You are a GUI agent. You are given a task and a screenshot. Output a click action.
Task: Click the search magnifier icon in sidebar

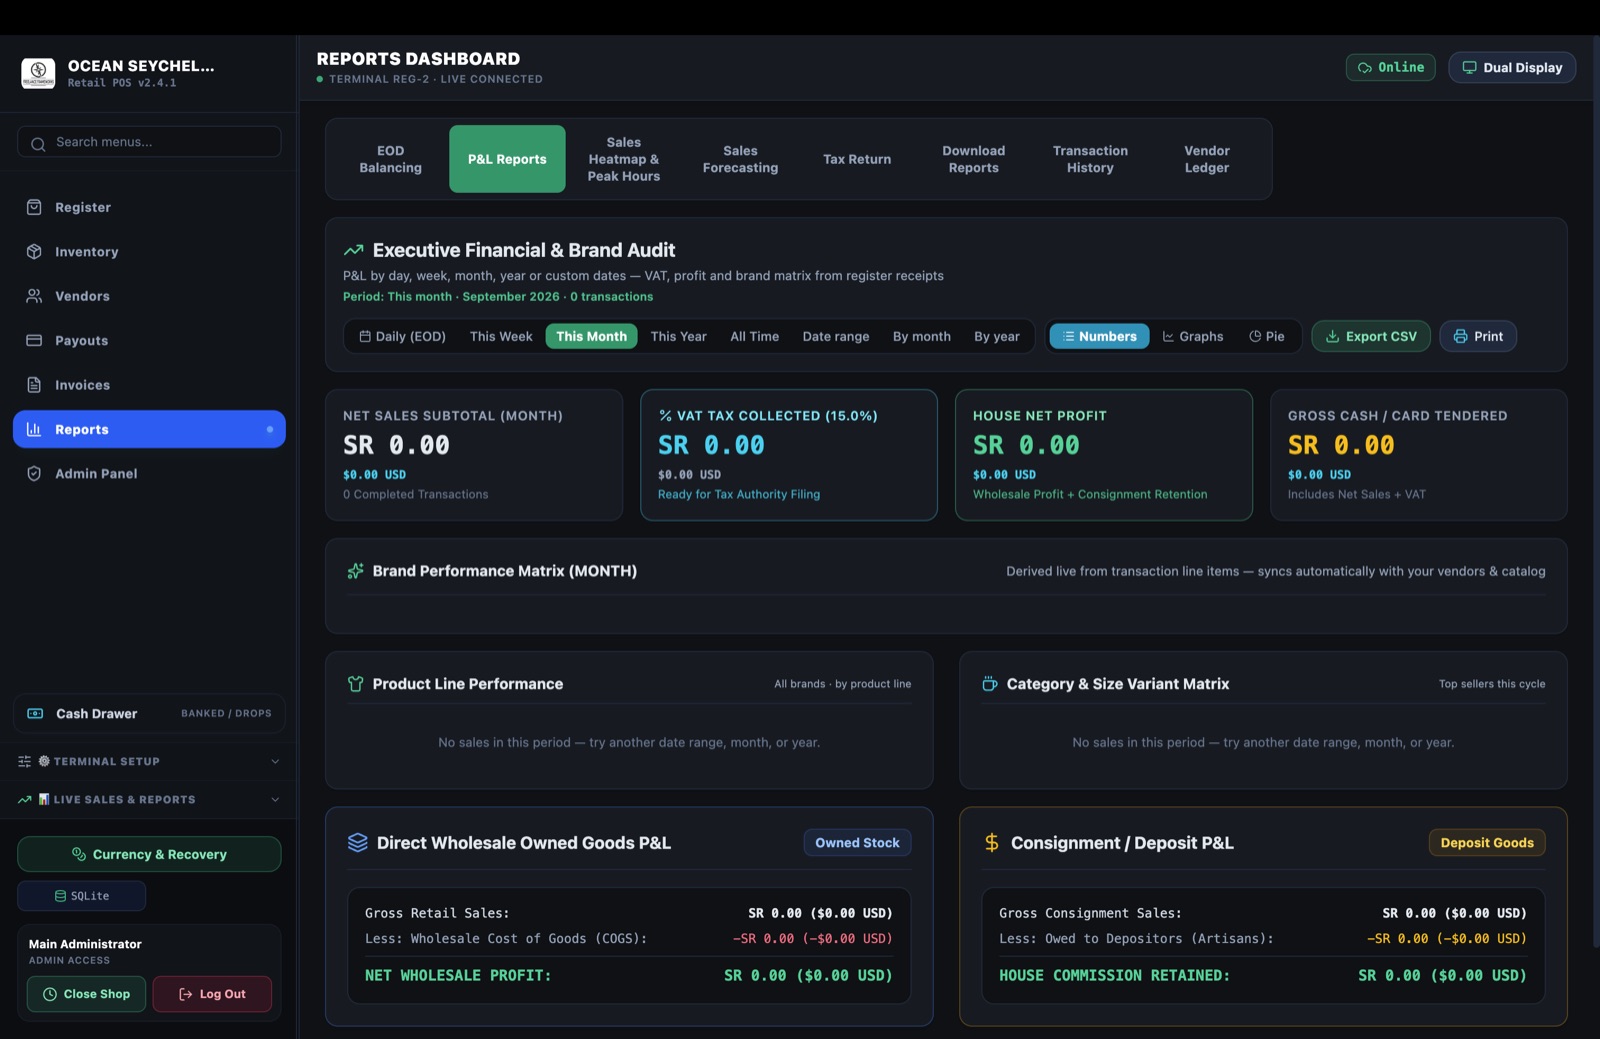point(38,144)
